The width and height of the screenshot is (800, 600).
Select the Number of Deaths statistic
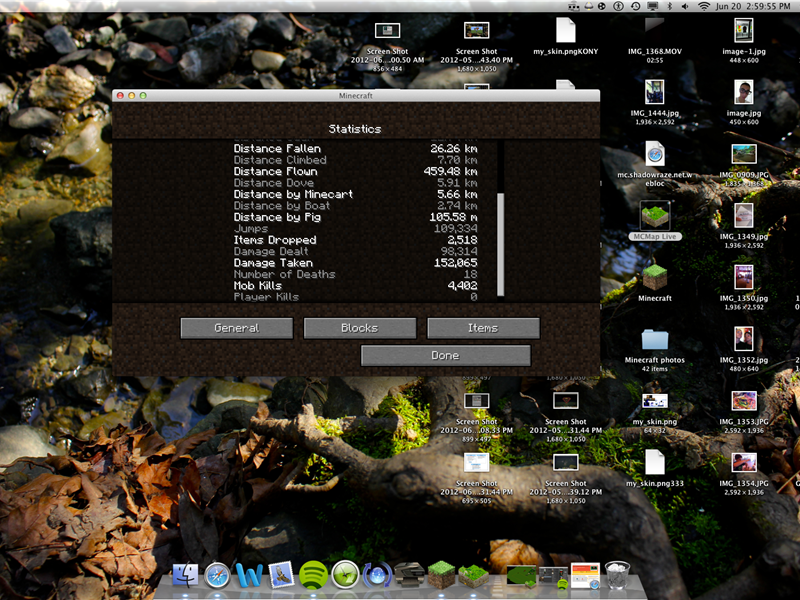[356, 274]
